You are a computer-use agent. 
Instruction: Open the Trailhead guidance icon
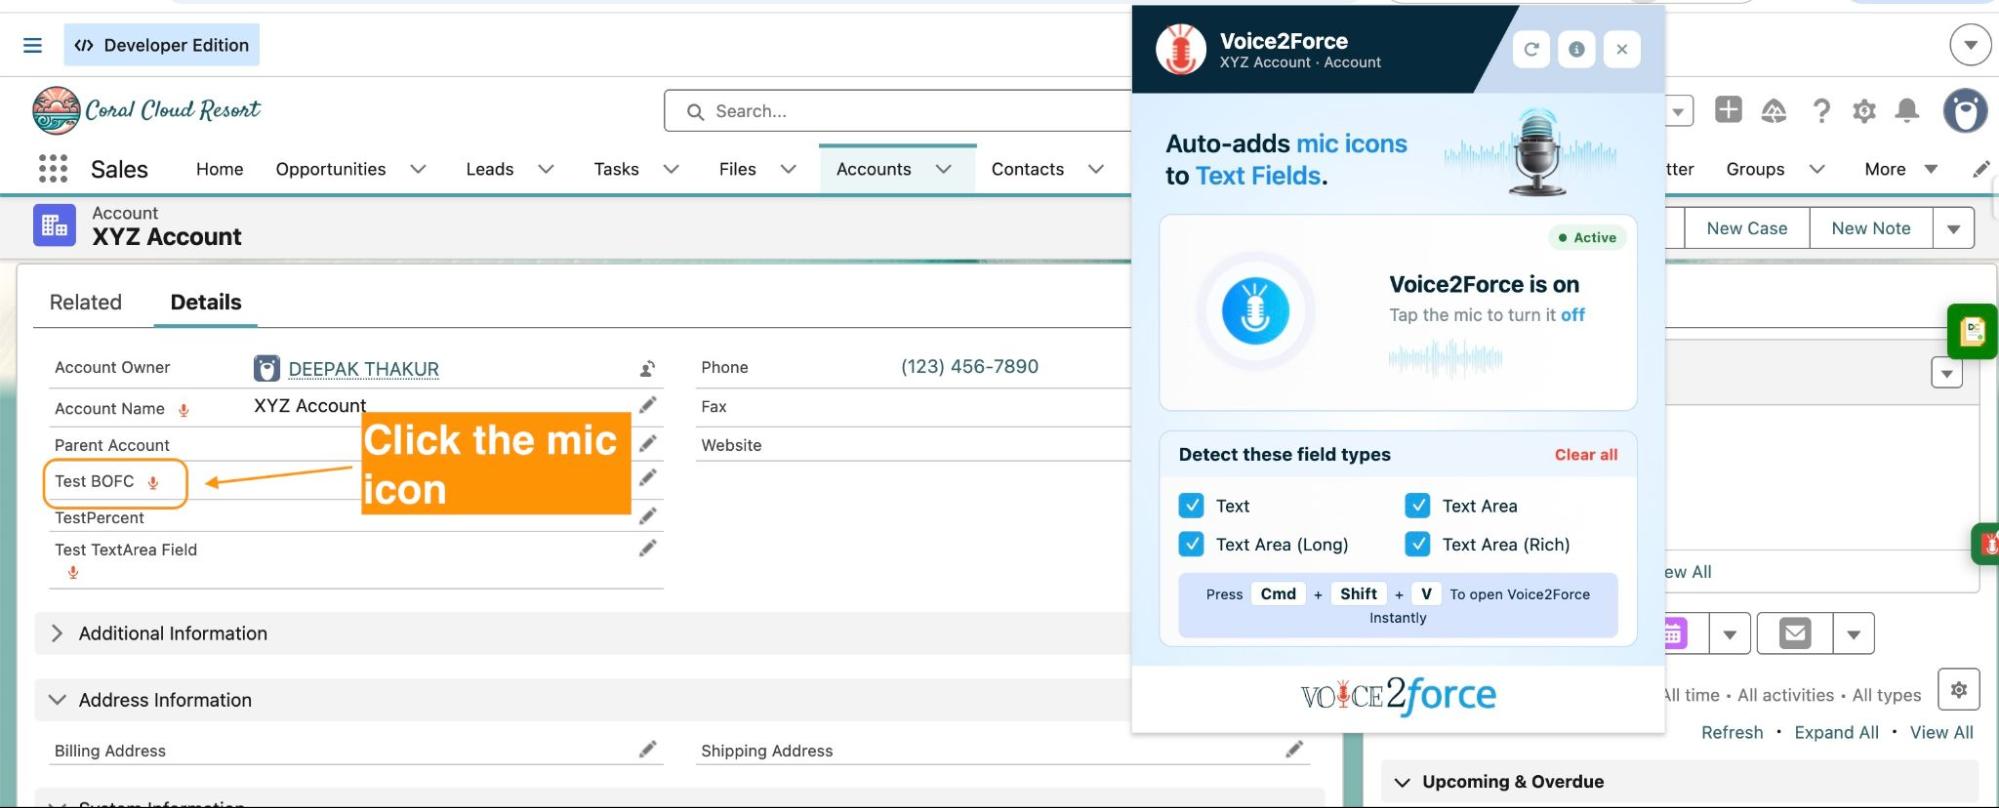1774,111
